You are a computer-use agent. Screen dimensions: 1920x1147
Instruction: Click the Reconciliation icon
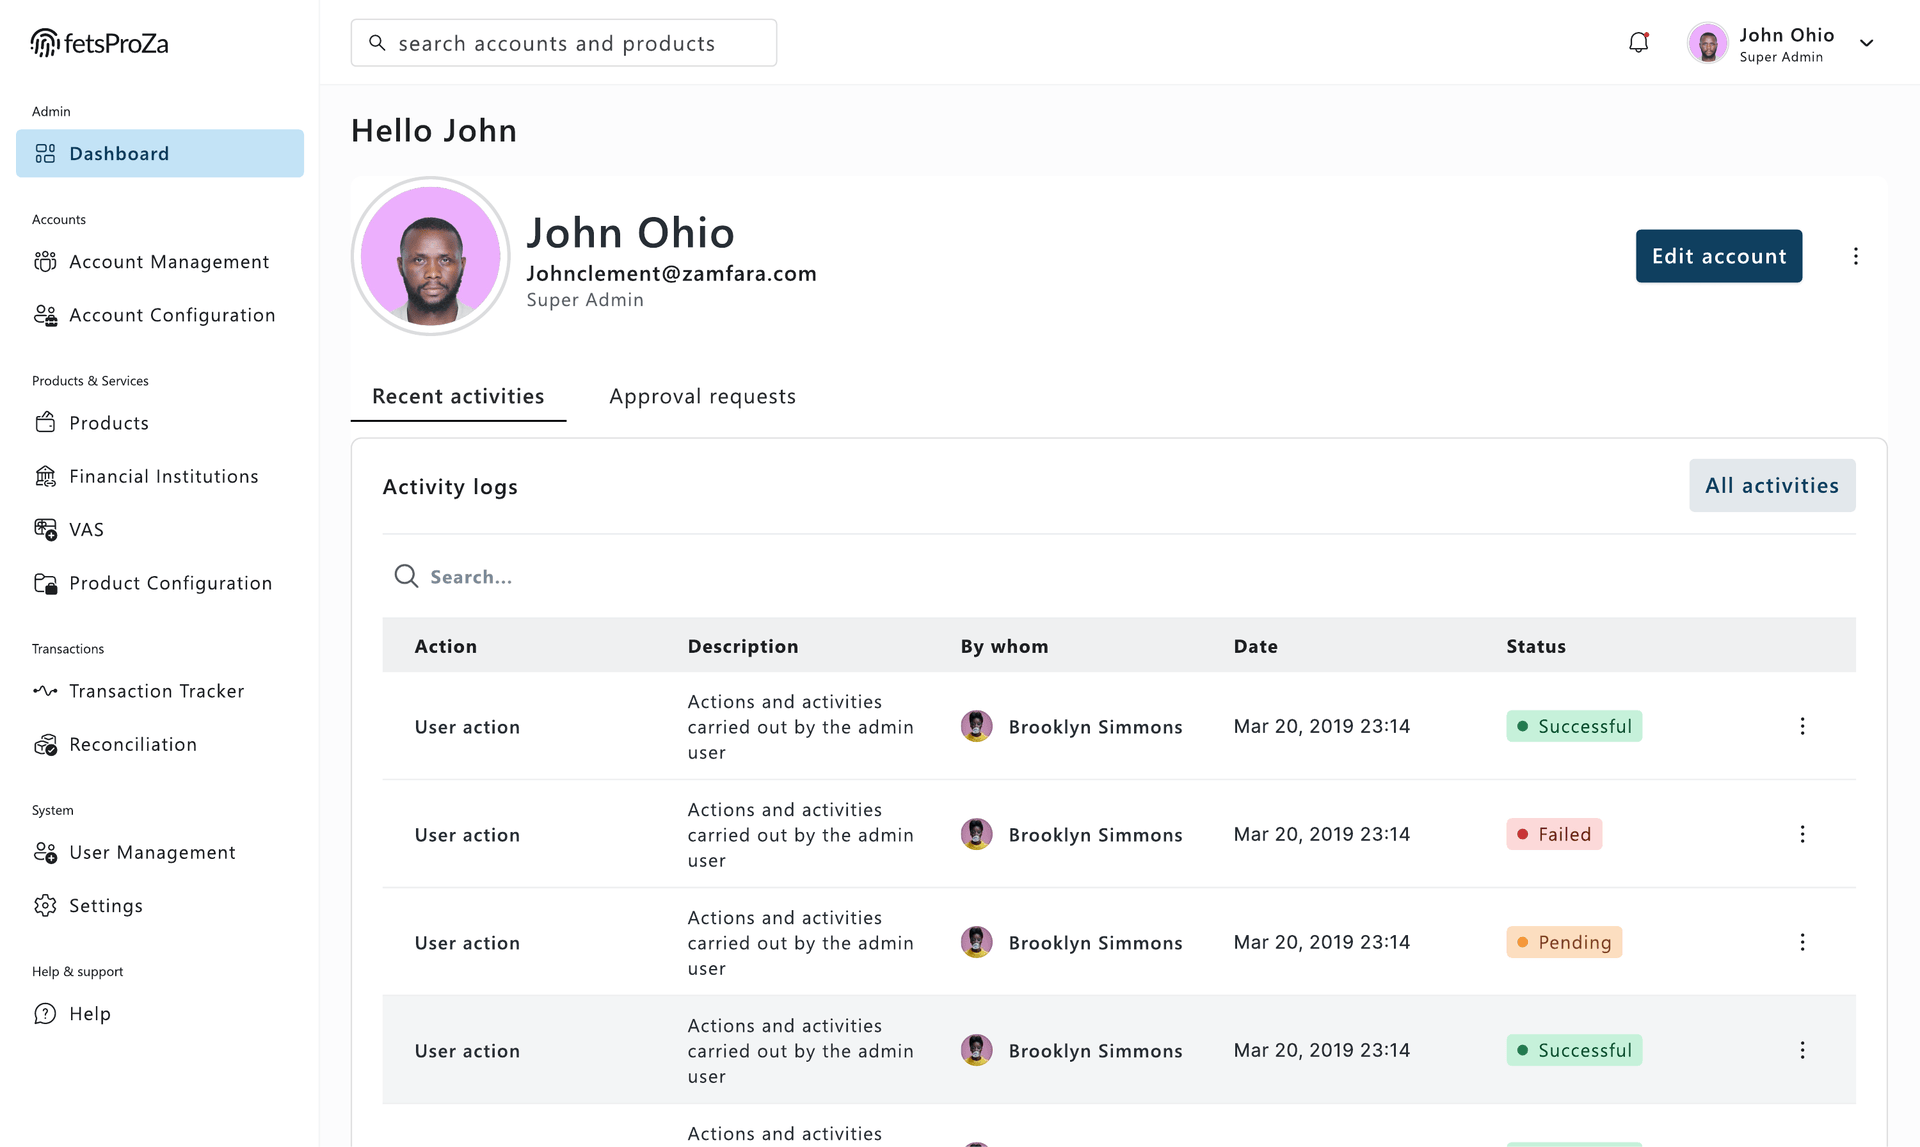coord(45,744)
